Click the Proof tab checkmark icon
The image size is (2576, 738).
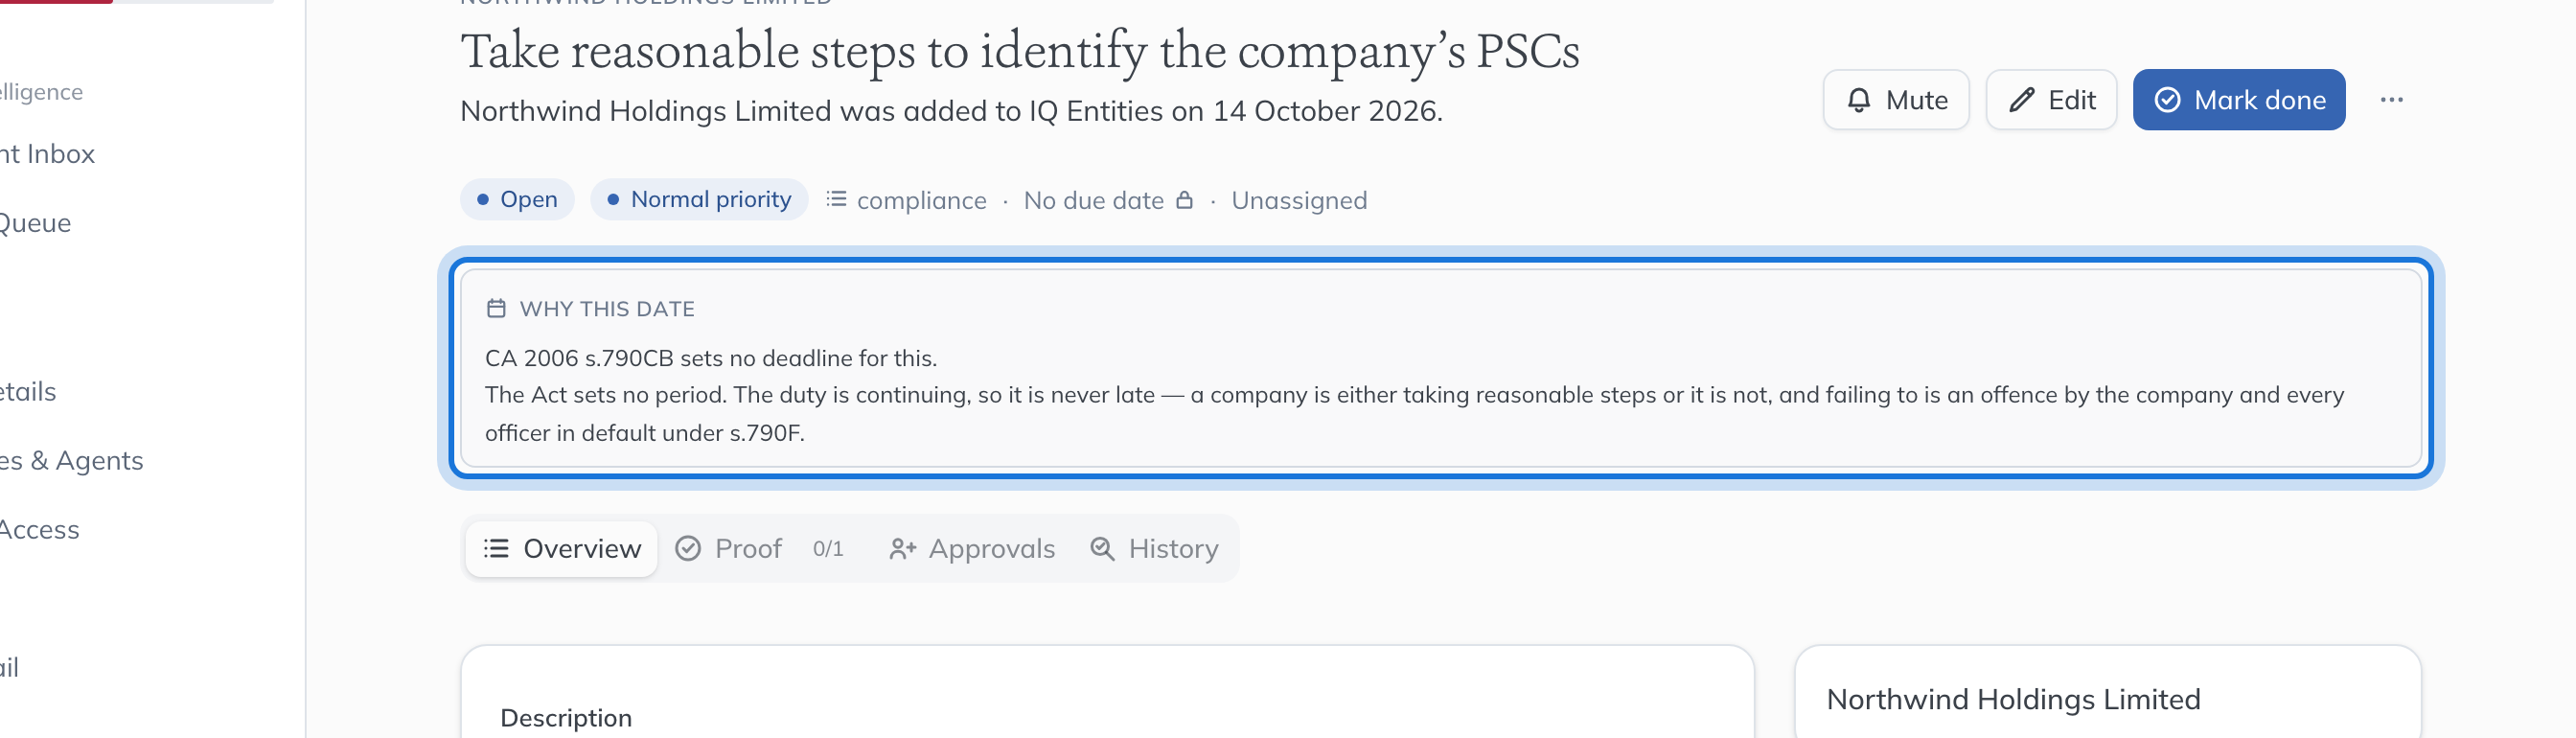coord(688,548)
